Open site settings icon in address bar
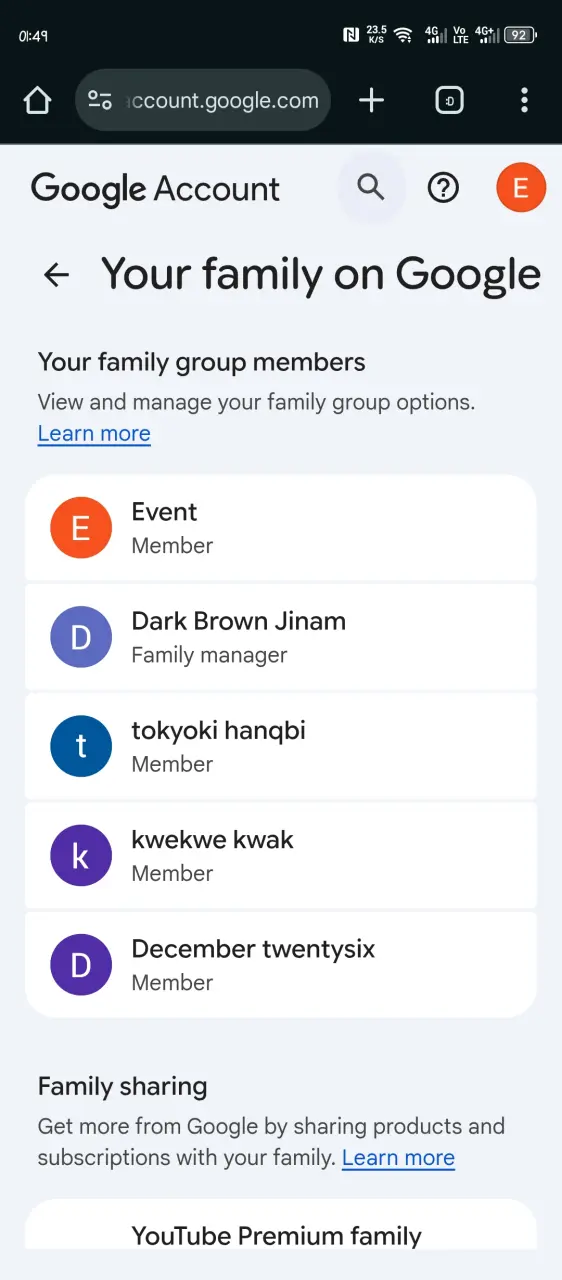This screenshot has width=562, height=1280. [x=100, y=100]
